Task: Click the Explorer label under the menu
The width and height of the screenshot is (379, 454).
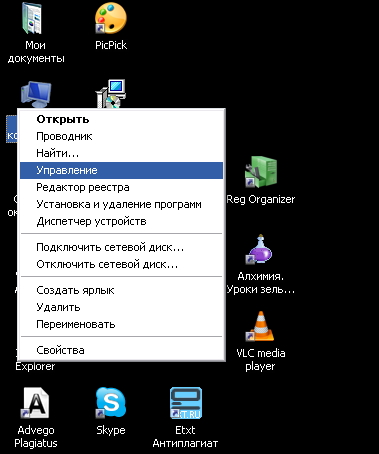Action: point(35,366)
